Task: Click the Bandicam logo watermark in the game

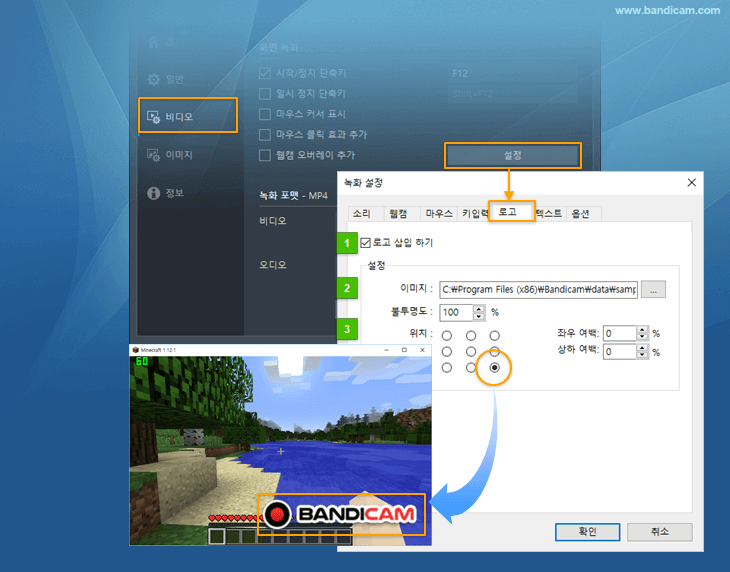Action: click(342, 516)
